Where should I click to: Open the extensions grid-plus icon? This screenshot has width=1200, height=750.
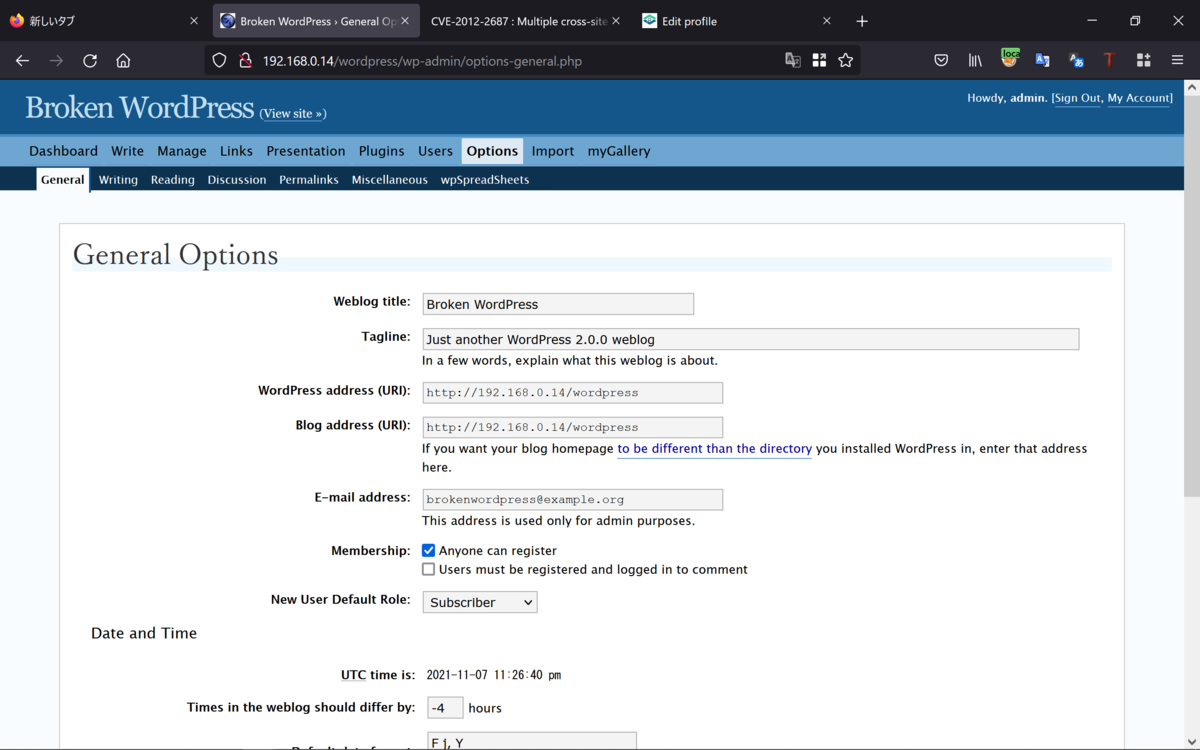tap(1143, 61)
